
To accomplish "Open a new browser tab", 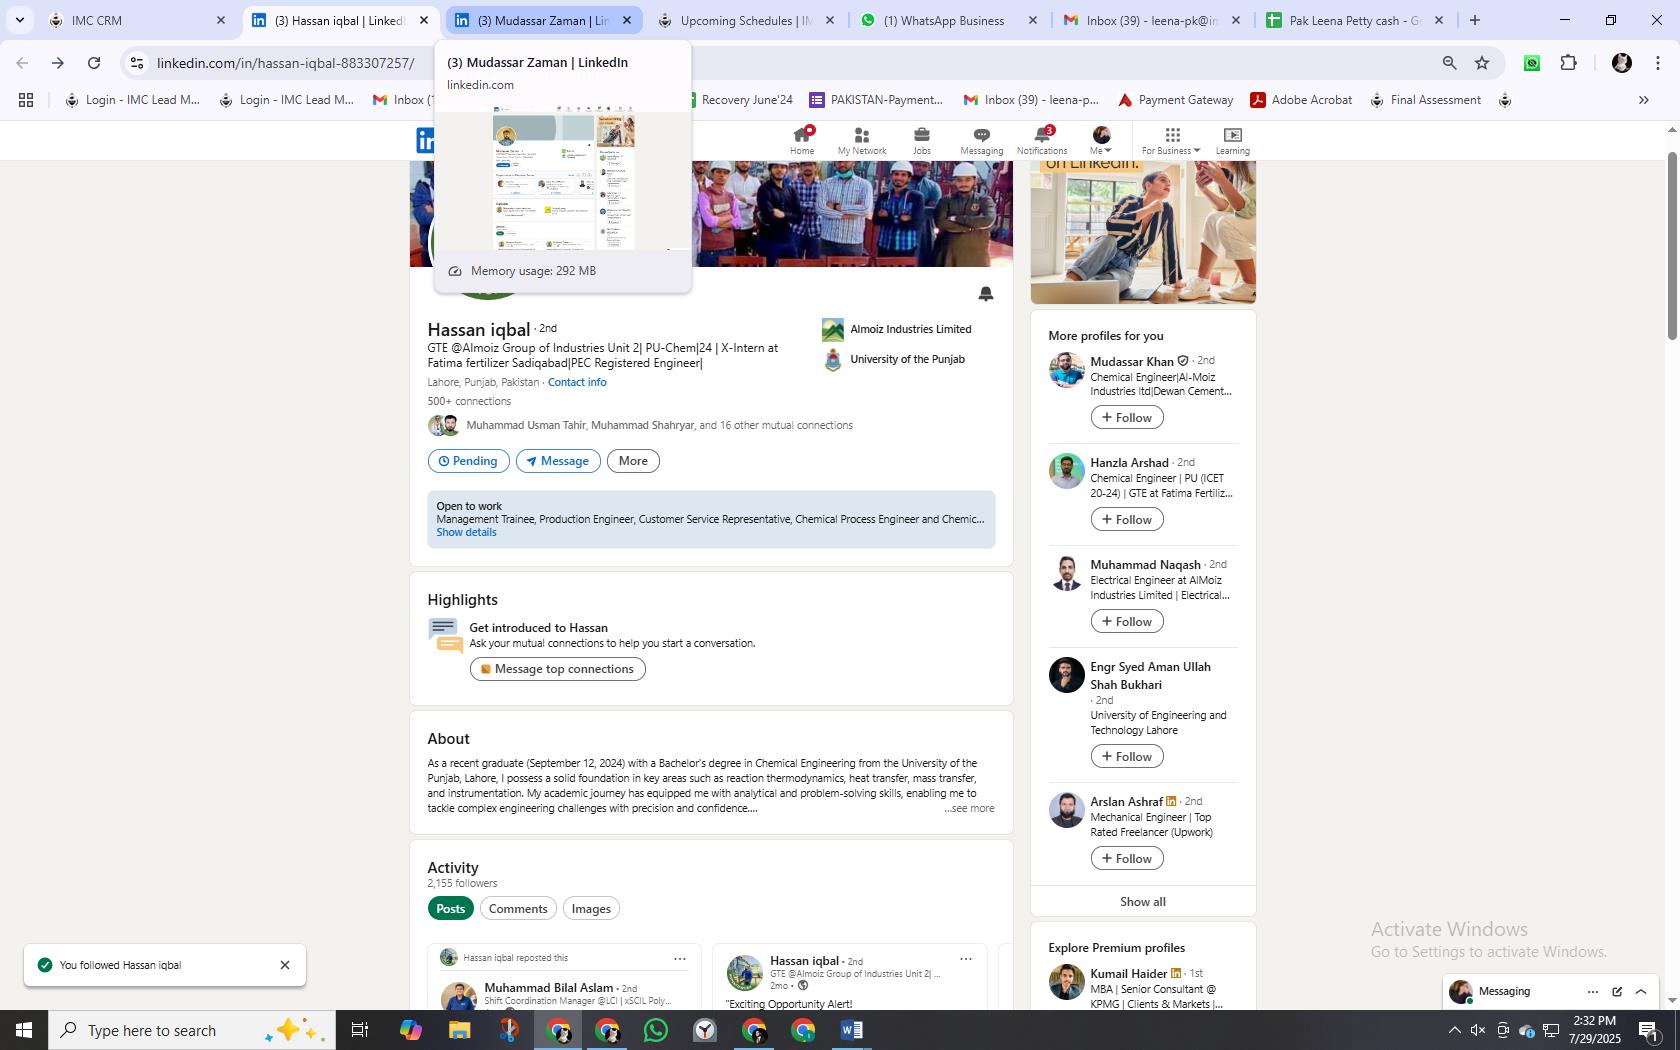I will point(1474,20).
